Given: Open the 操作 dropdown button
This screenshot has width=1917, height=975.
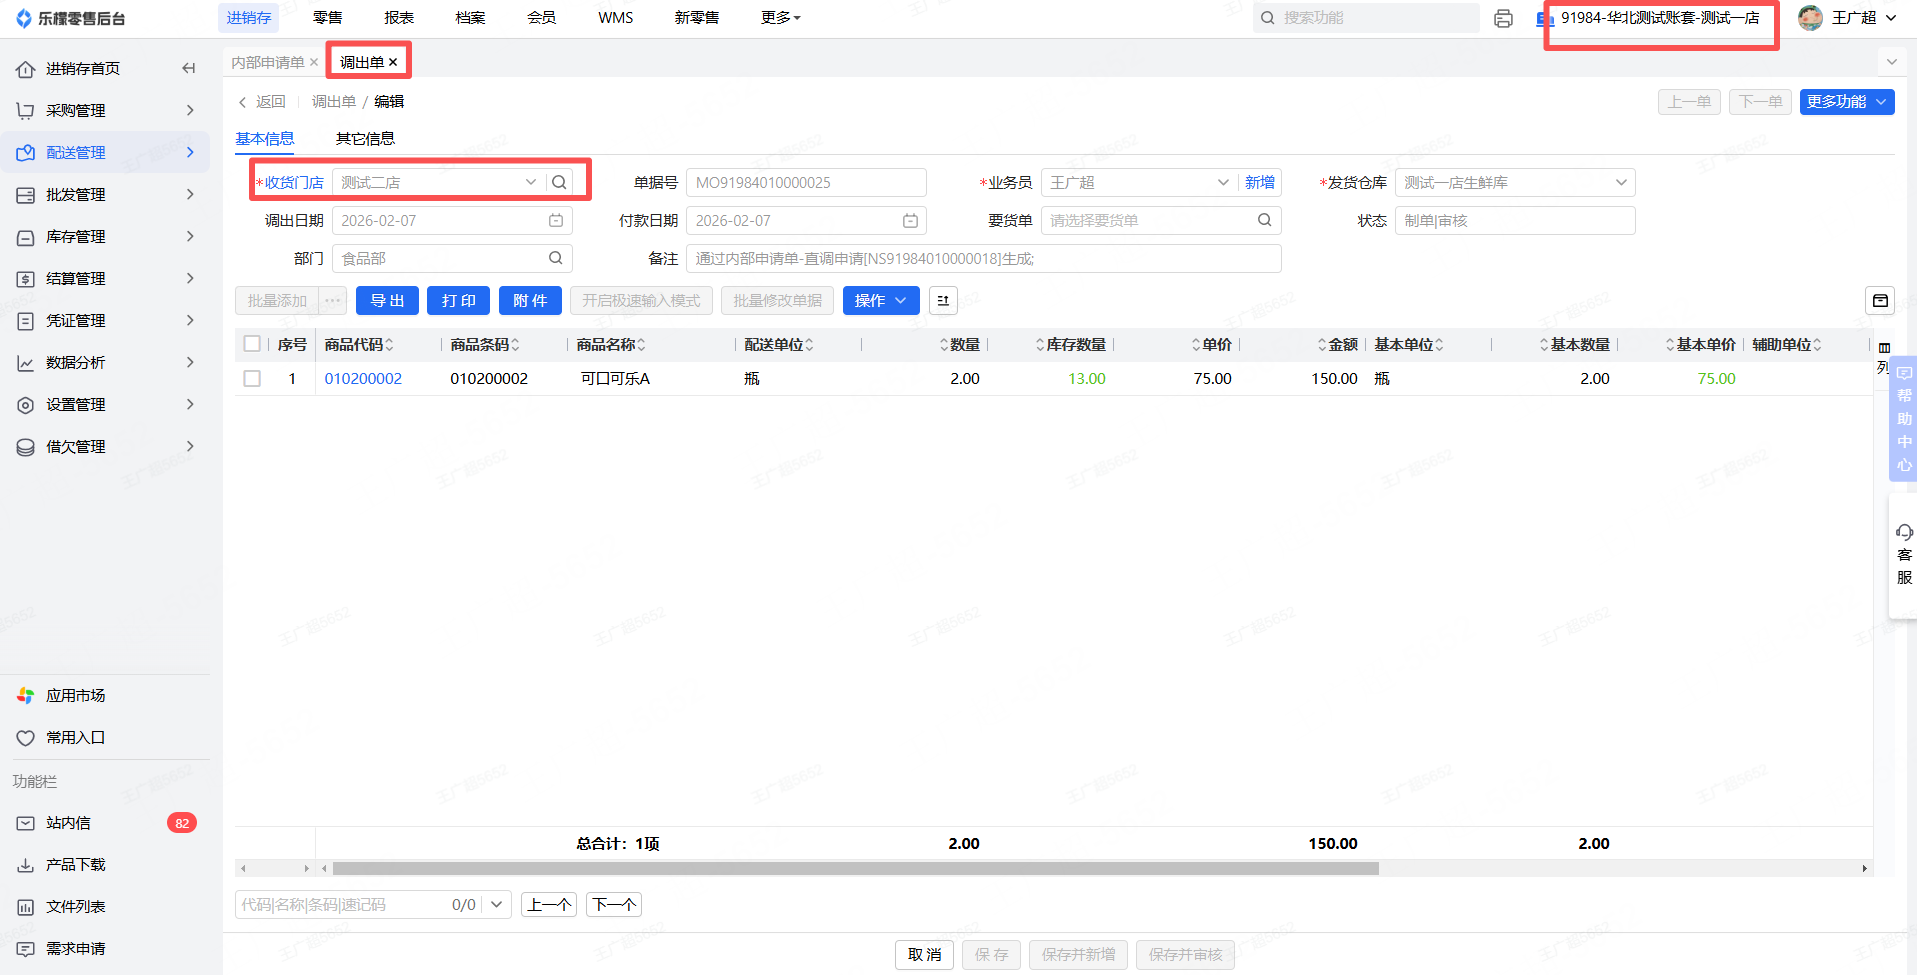Looking at the screenshot, I should 881,300.
